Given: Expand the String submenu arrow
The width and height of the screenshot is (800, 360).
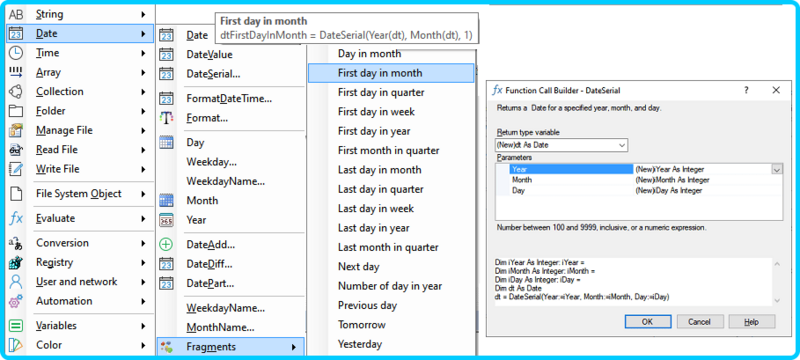Looking at the screenshot, I should tap(144, 15).
